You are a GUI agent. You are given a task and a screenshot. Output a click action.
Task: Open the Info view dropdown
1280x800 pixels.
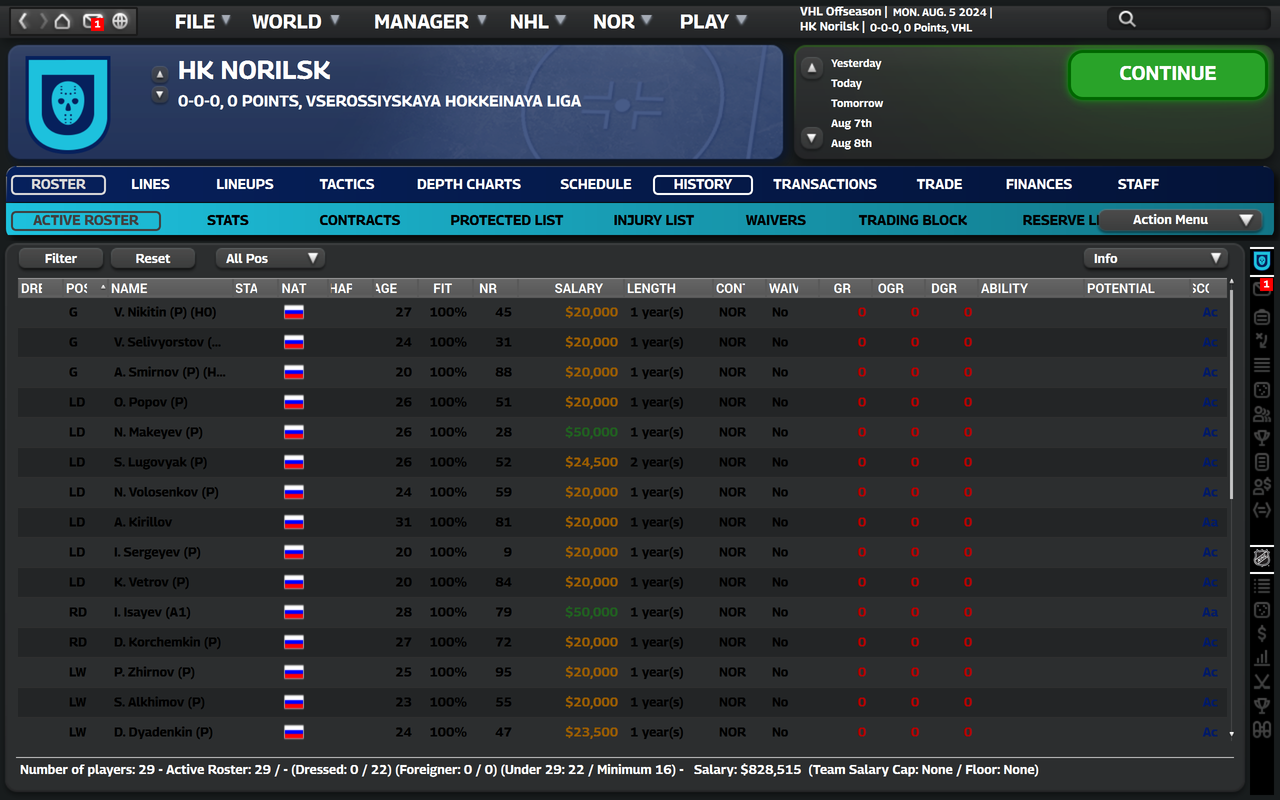(x=1155, y=258)
